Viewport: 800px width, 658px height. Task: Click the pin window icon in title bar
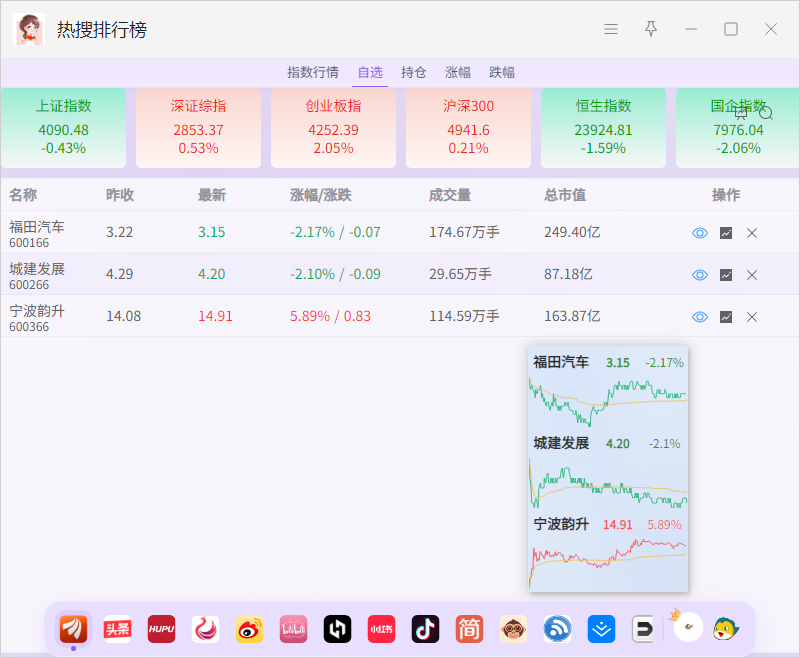pos(651,29)
